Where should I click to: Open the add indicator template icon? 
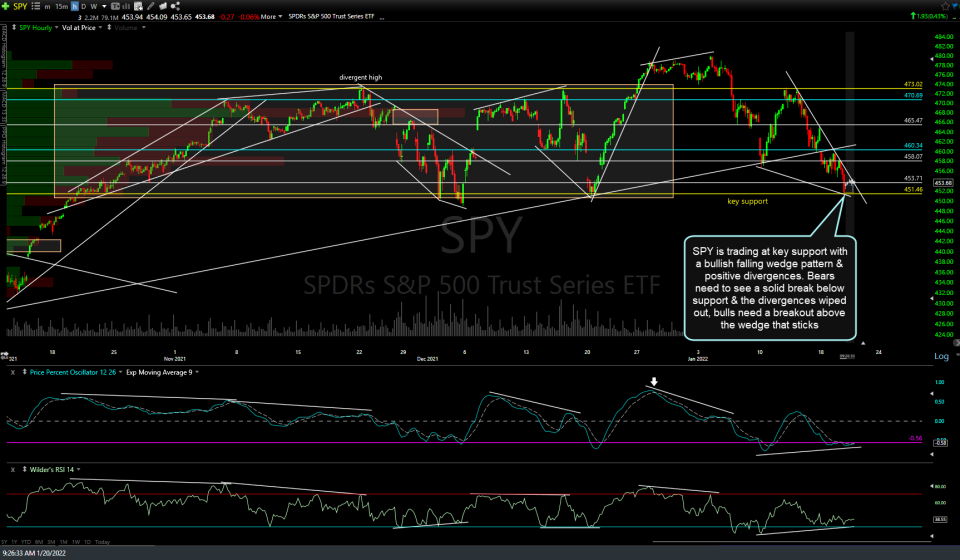138,6
